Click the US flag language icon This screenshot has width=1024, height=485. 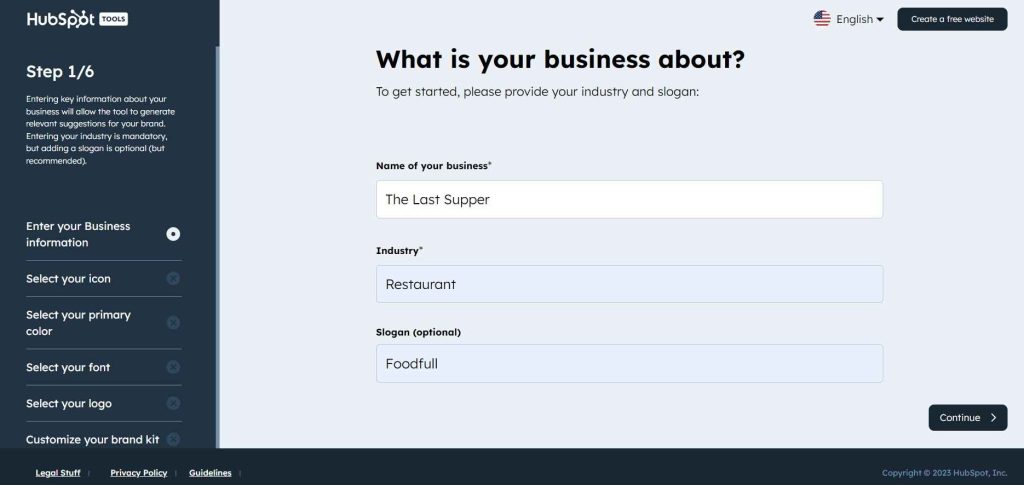tap(822, 19)
